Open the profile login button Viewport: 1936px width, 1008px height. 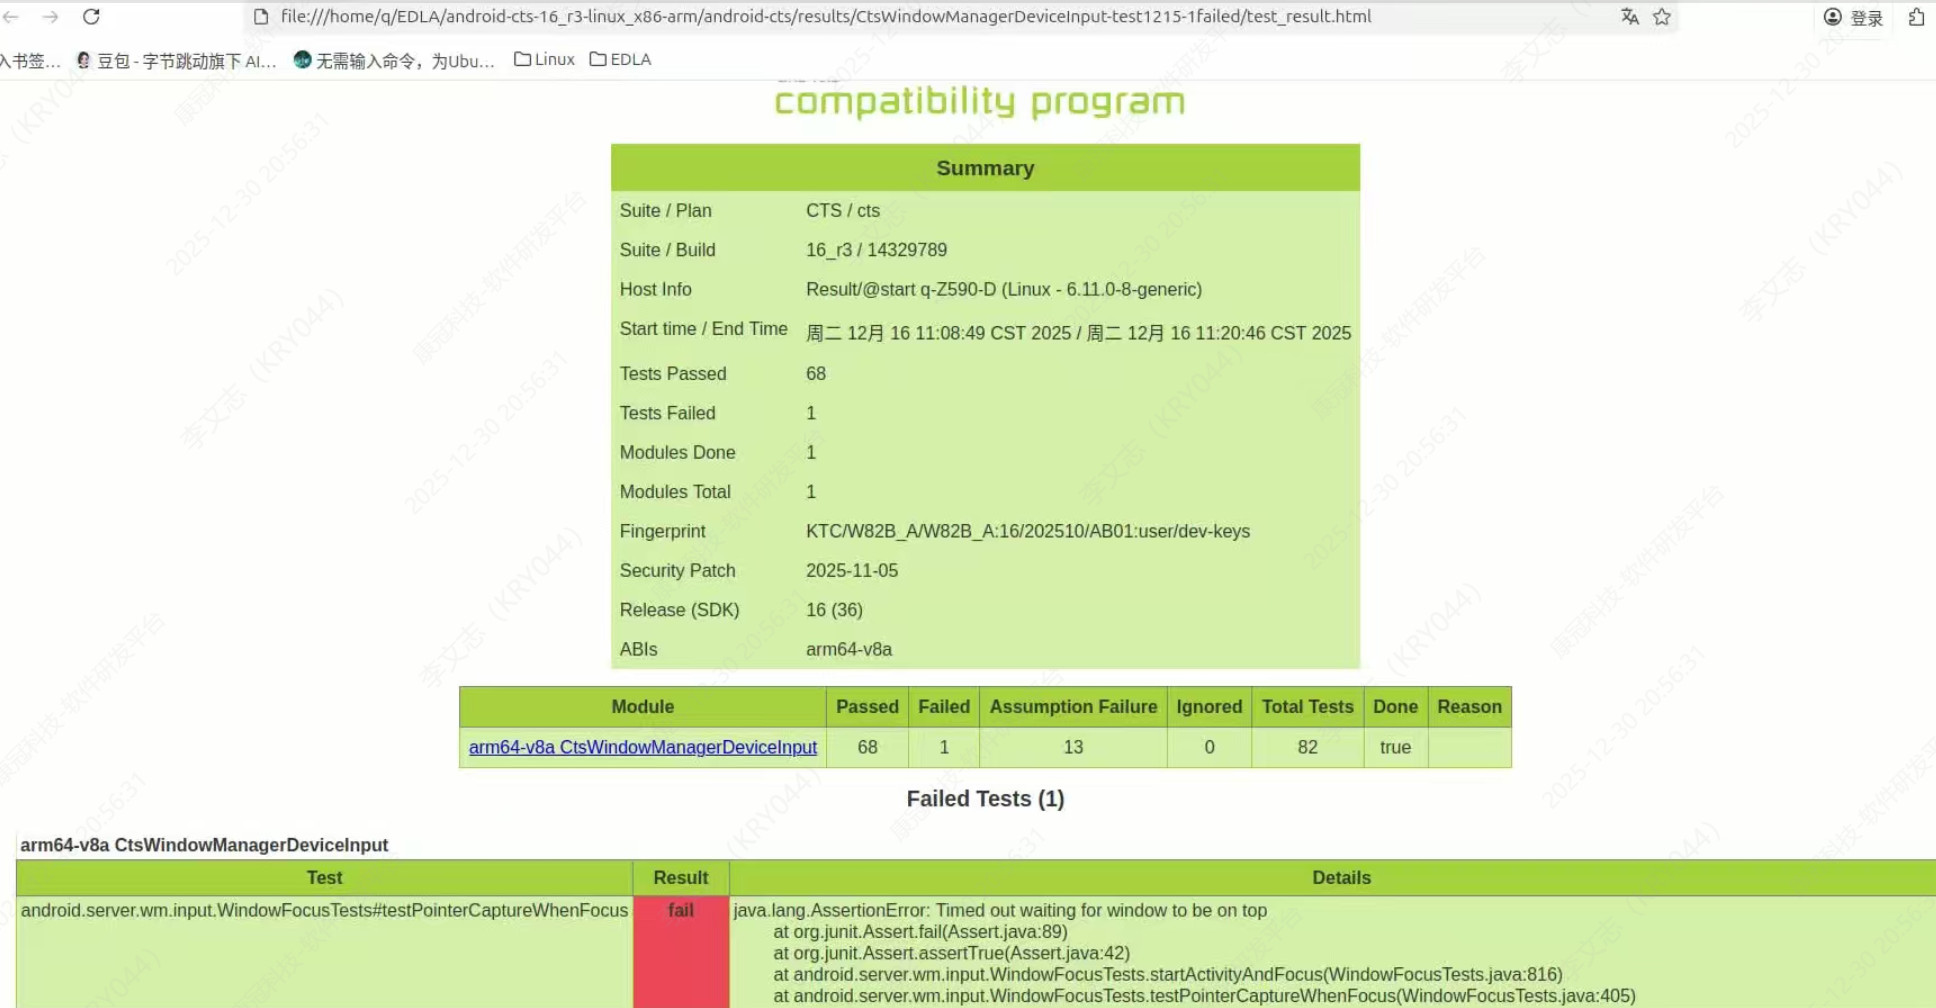[x=1853, y=18]
